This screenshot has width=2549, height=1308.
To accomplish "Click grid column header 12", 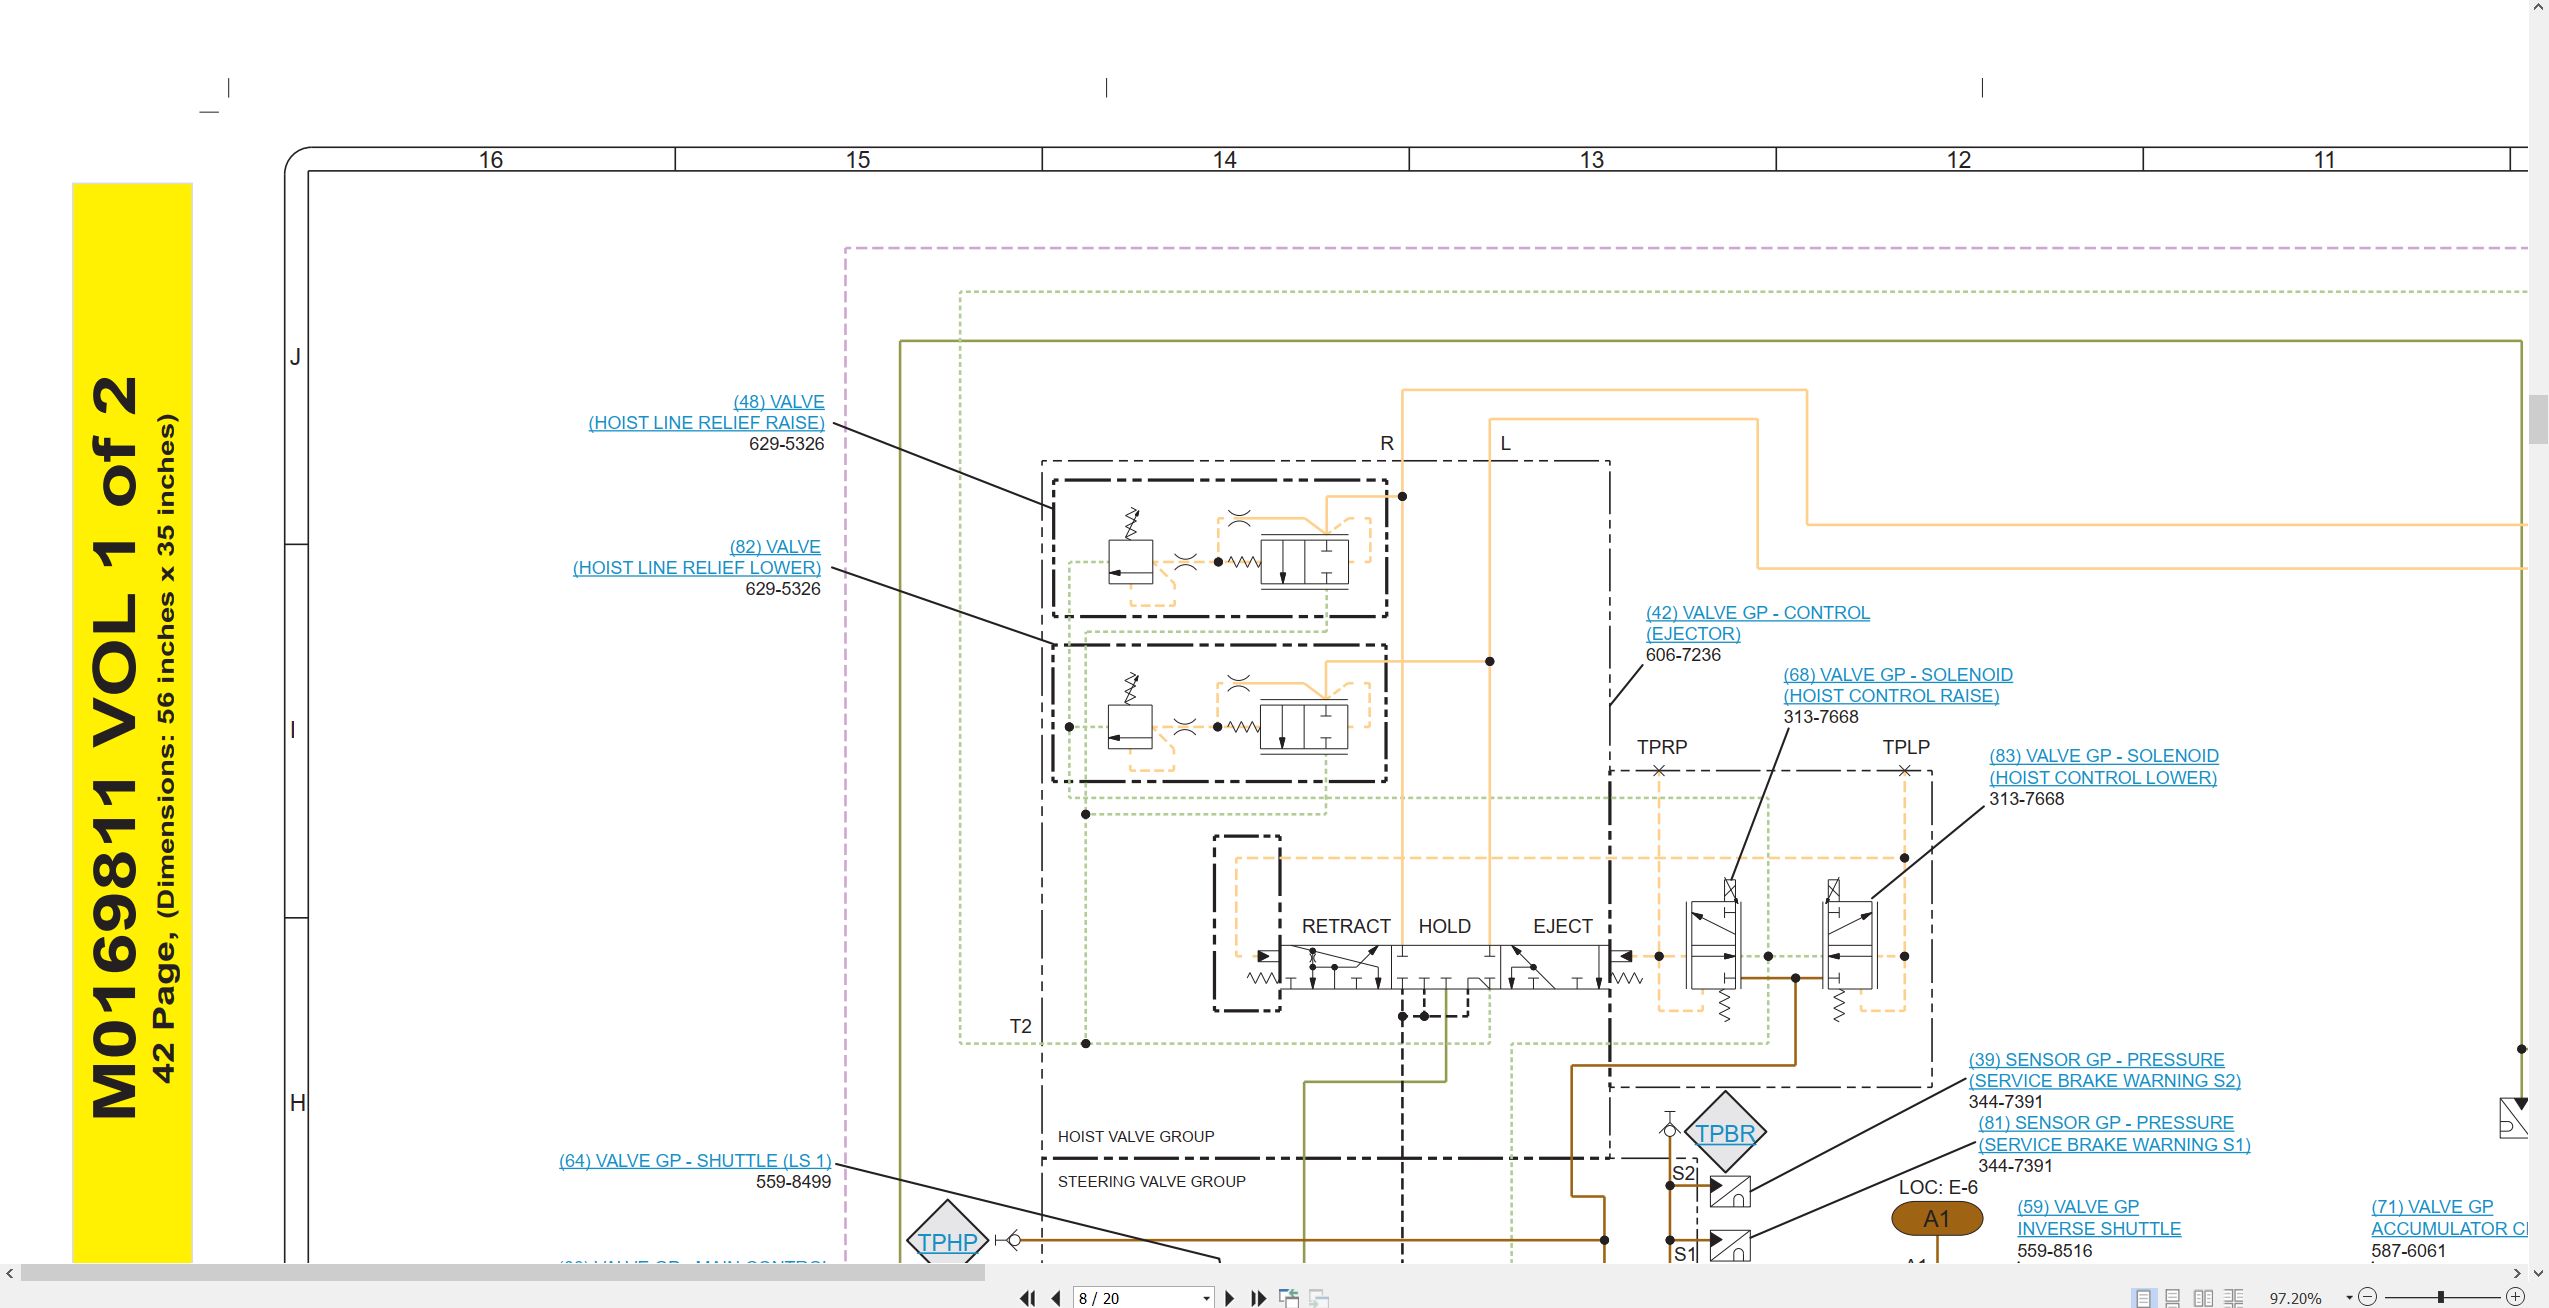I will tap(1958, 160).
